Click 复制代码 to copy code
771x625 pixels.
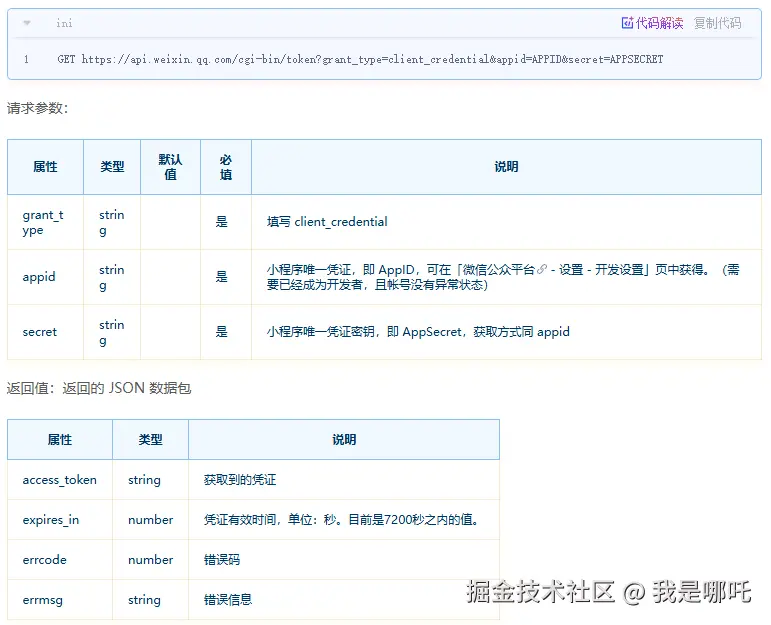pyautogui.click(x=717, y=23)
